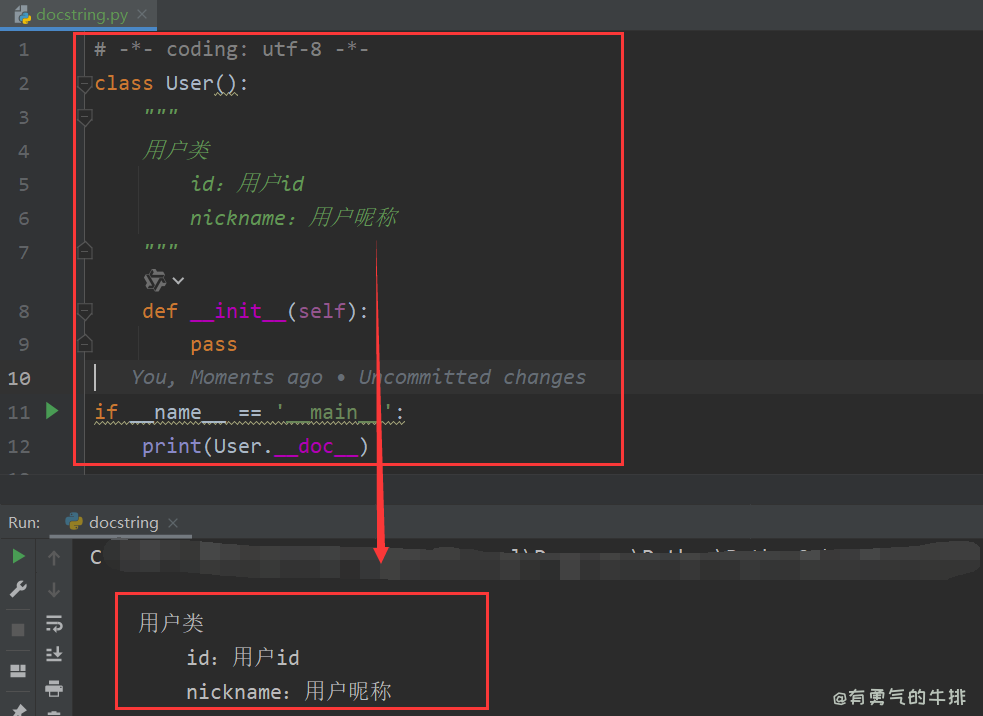Click the green Rerun button in Run panel
983x716 pixels.
pos(18,557)
